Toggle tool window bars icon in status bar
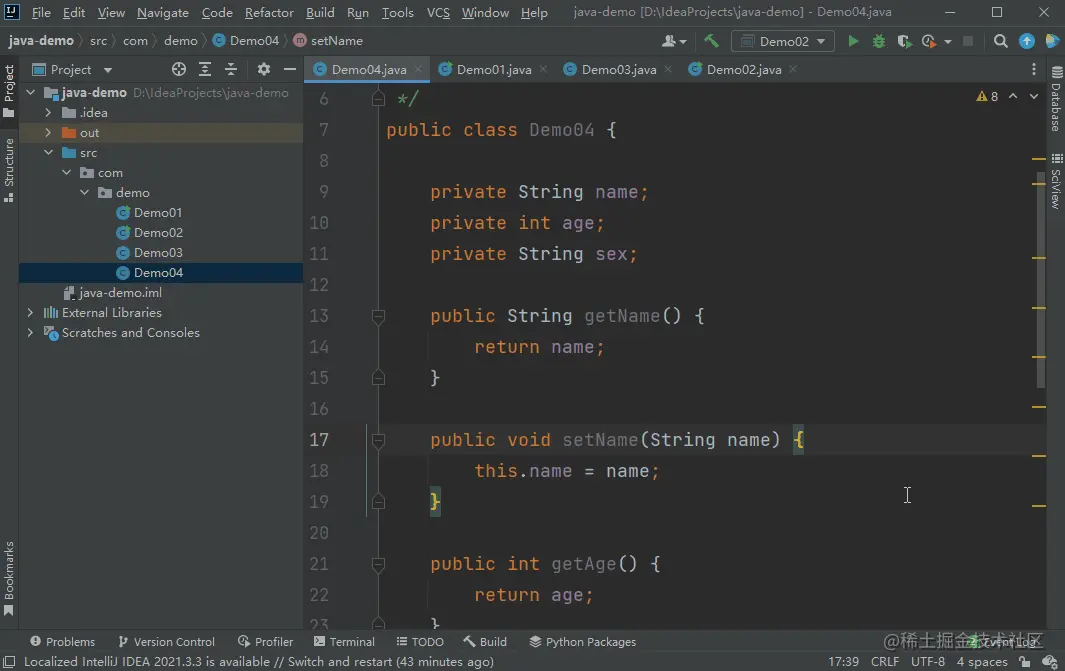Viewport: 1065px width, 671px height. point(9,661)
